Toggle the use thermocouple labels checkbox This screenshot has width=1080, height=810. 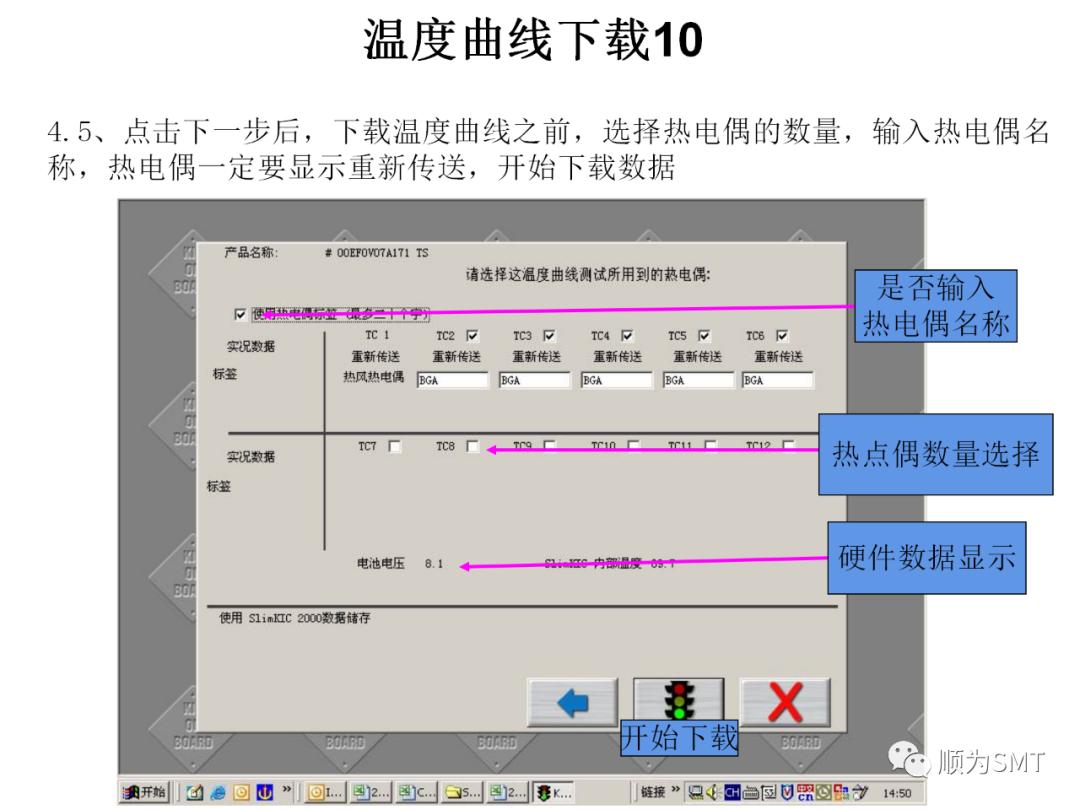pyautogui.click(x=240, y=315)
